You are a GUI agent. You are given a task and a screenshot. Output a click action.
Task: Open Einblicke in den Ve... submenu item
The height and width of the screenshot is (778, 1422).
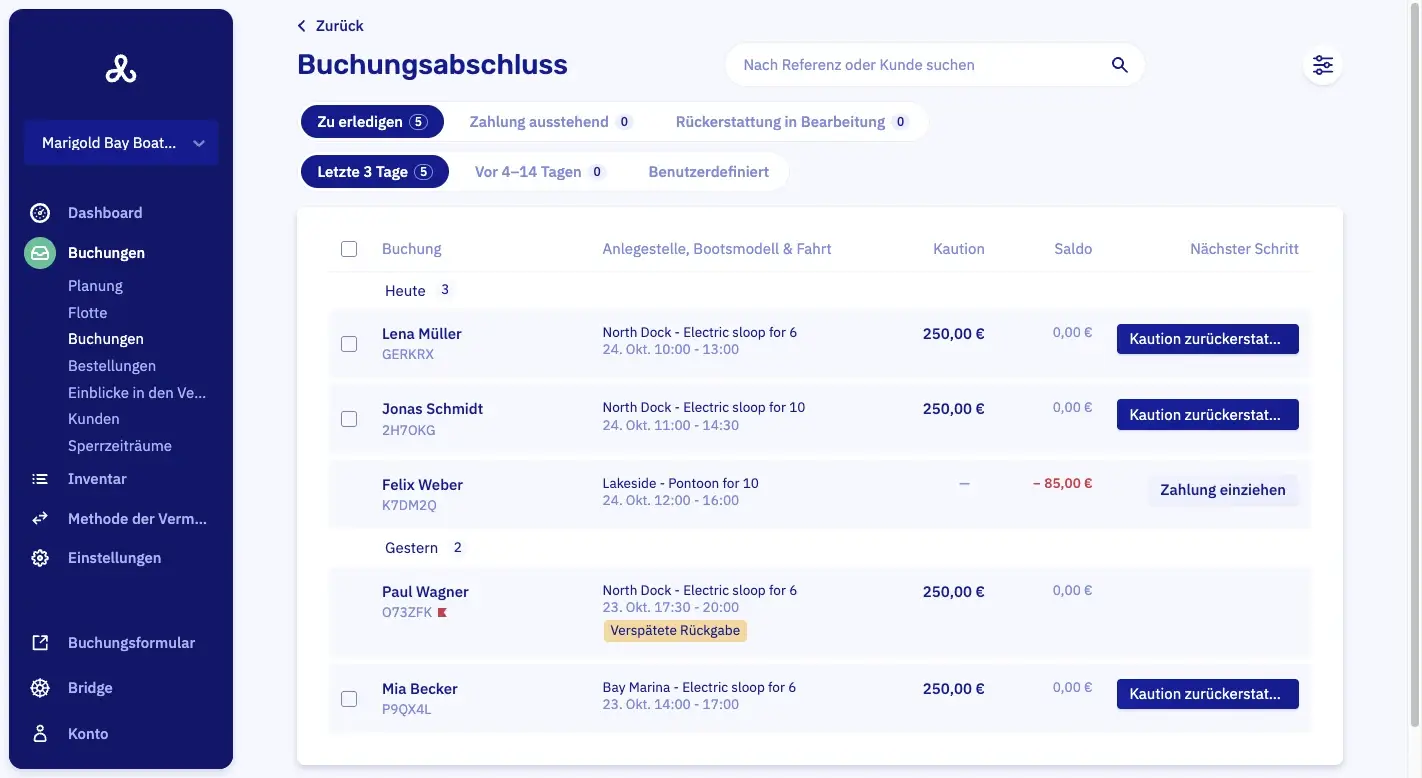[137, 393]
